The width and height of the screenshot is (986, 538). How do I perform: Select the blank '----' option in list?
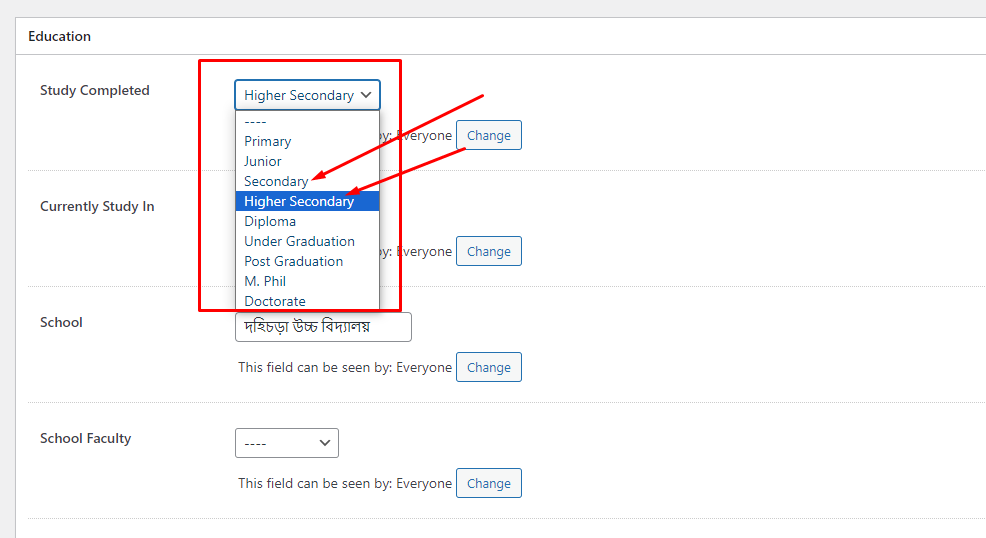(x=256, y=121)
